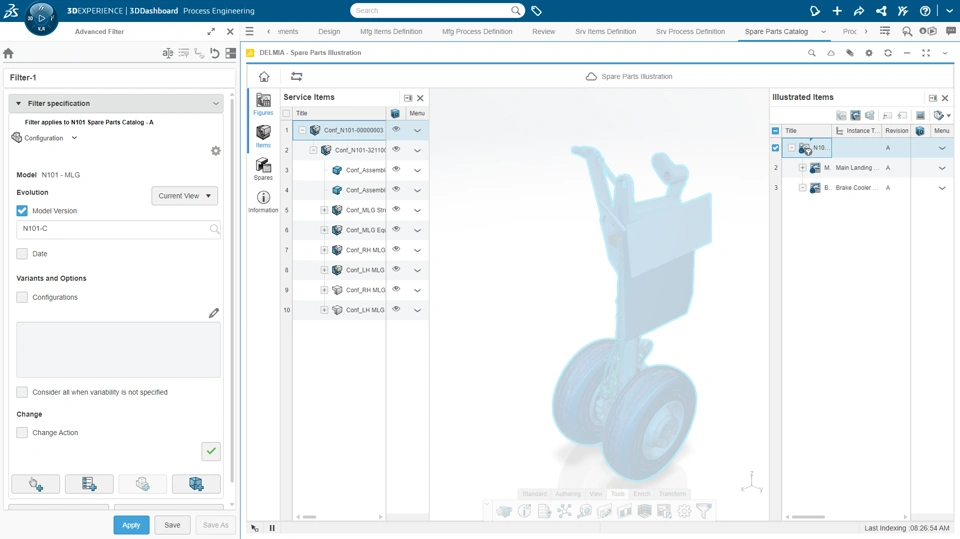Click the Illustrated Items horizontal scrollbar

(x=808, y=517)
